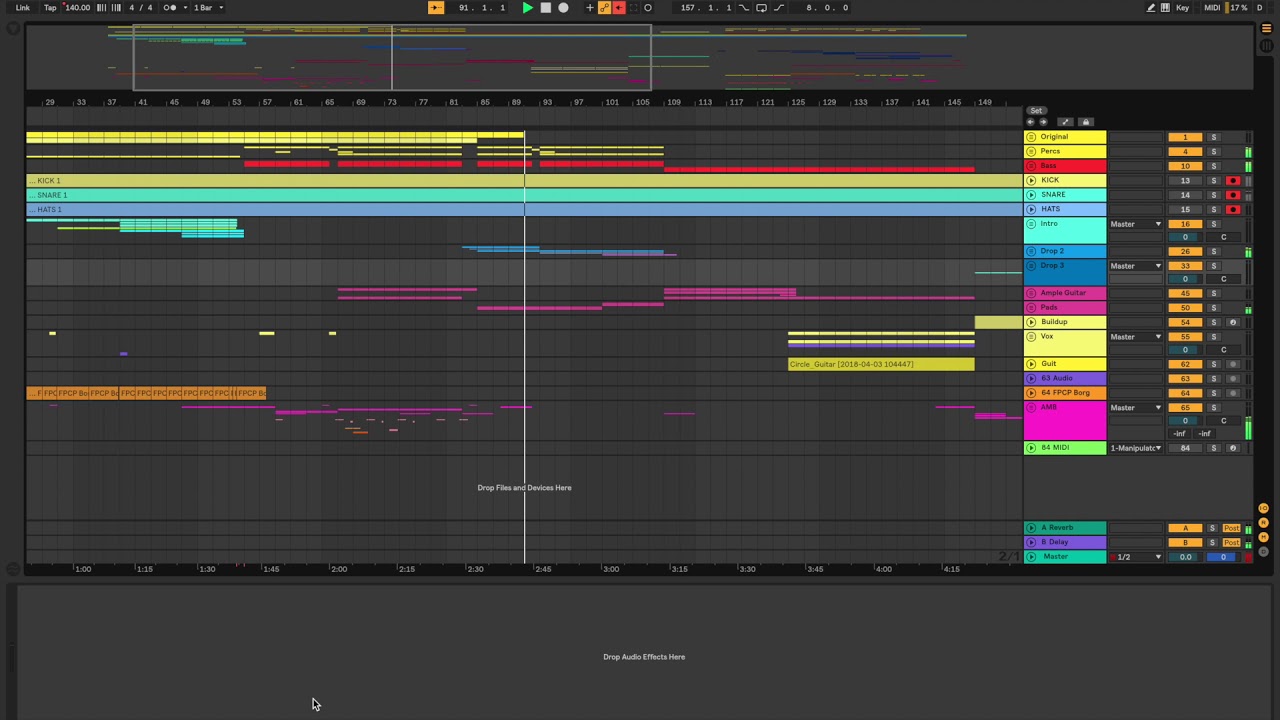Toggle Original track activator 1
Screen dimensions: 1280x720
(x=1185, y=137)
